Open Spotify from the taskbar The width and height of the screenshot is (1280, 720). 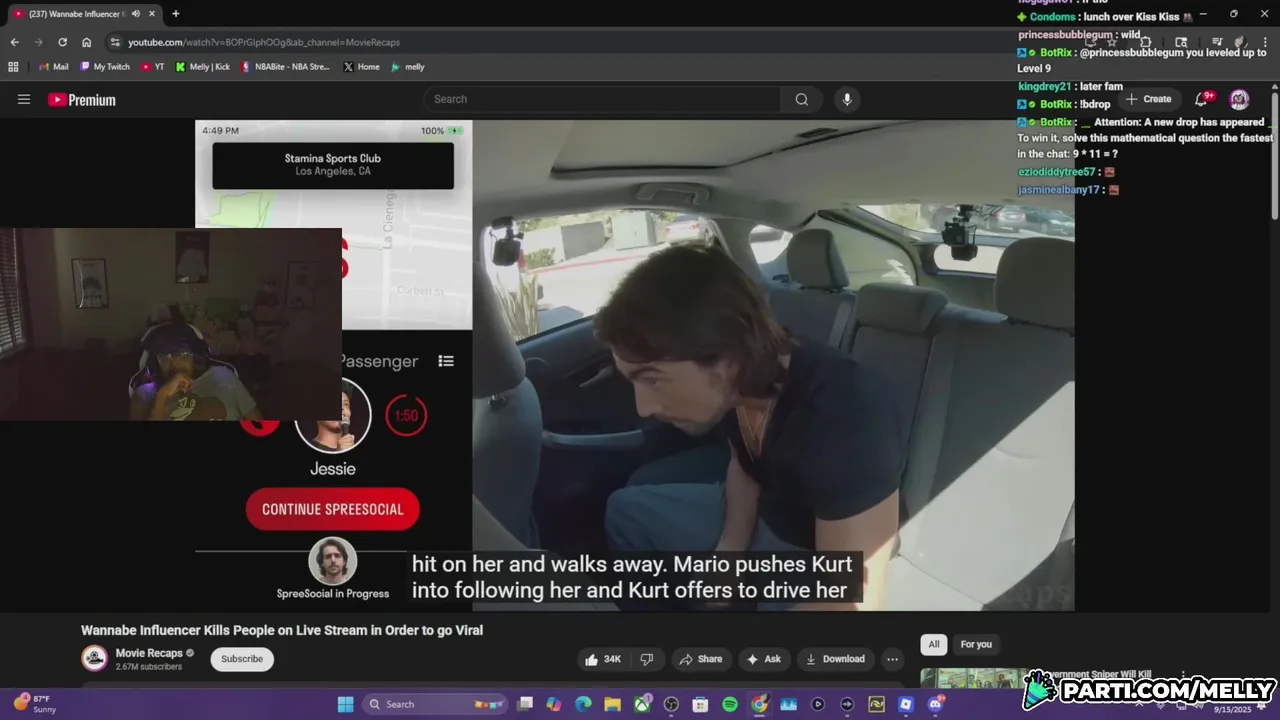coord(730,704)
